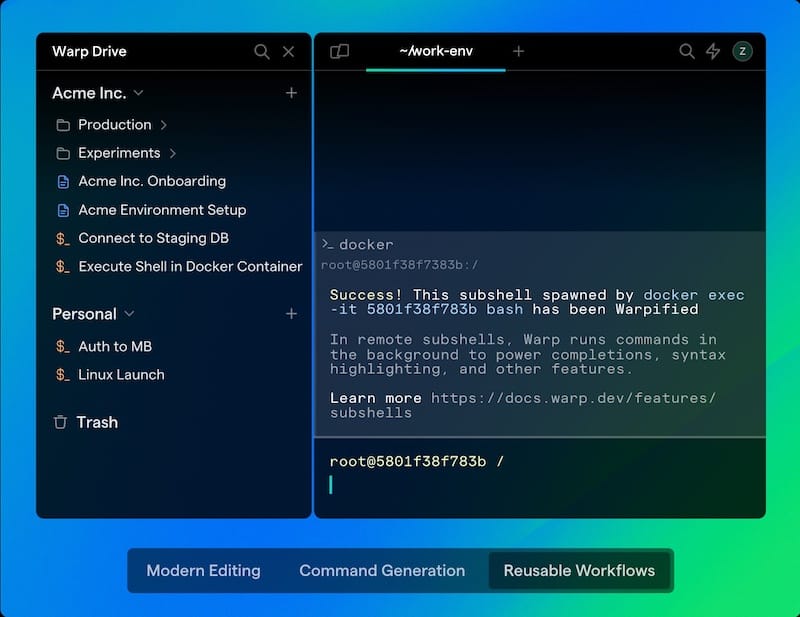The image size is (800, 617).
Task: Click the Execute Shell workflow icon
Action: click(63, 267)
